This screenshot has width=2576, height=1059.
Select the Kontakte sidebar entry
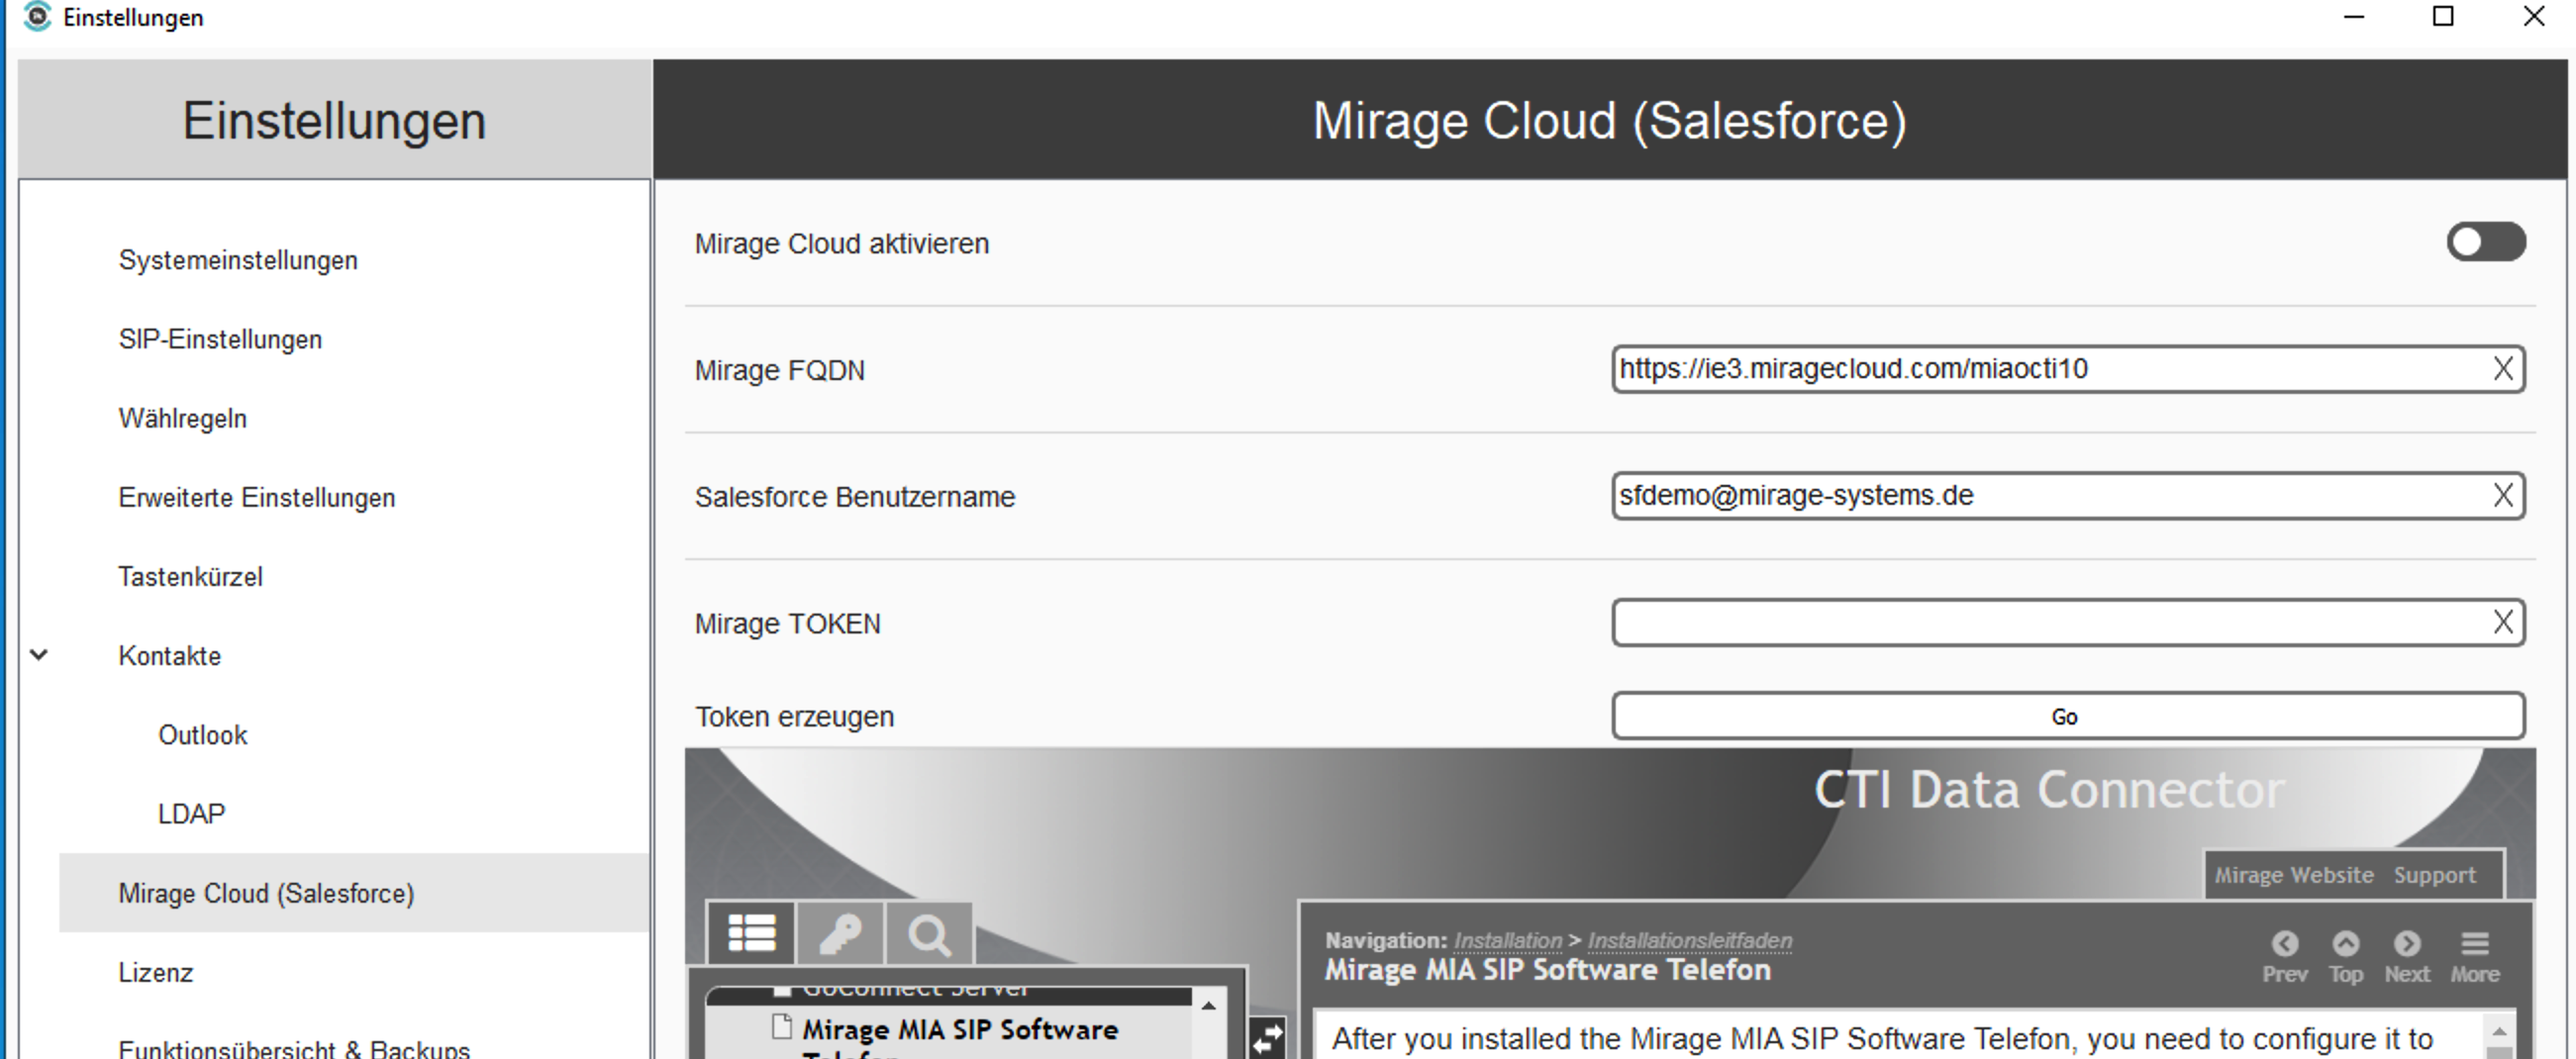[x=169, y=656]
